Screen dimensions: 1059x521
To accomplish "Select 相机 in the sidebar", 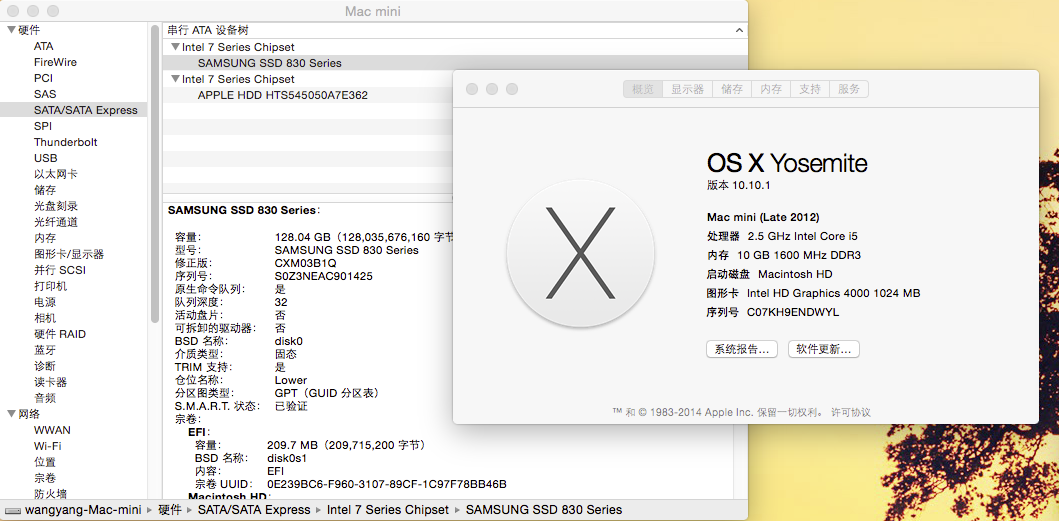I will [45, 318].
